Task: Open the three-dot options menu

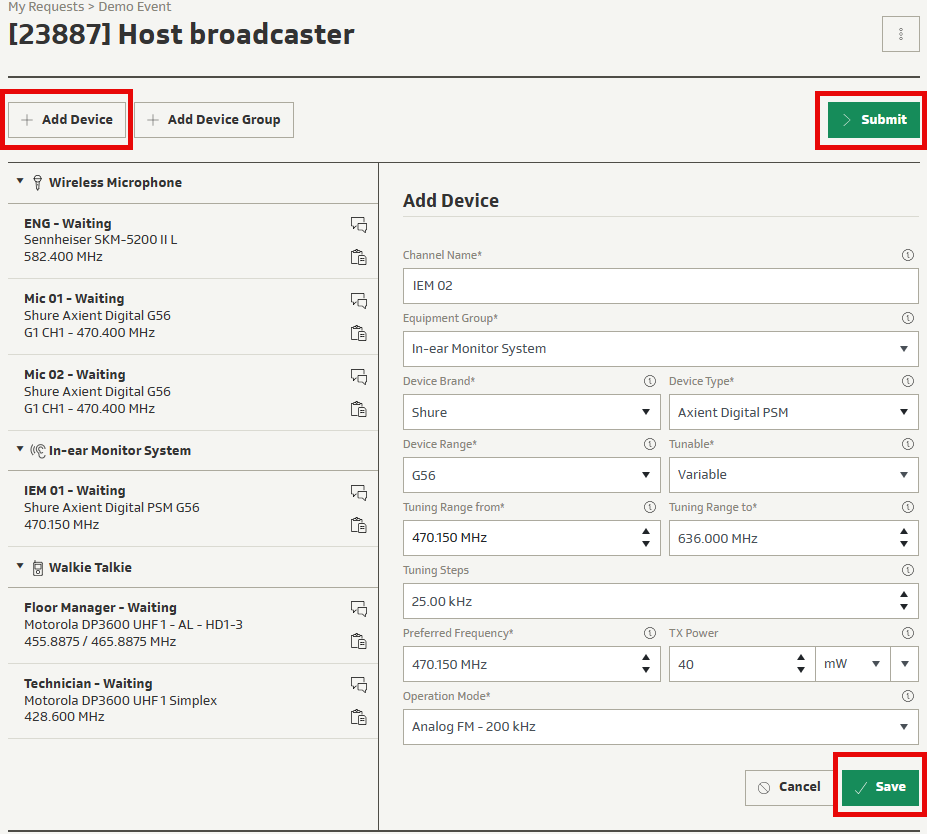Action: click(900, 34)
